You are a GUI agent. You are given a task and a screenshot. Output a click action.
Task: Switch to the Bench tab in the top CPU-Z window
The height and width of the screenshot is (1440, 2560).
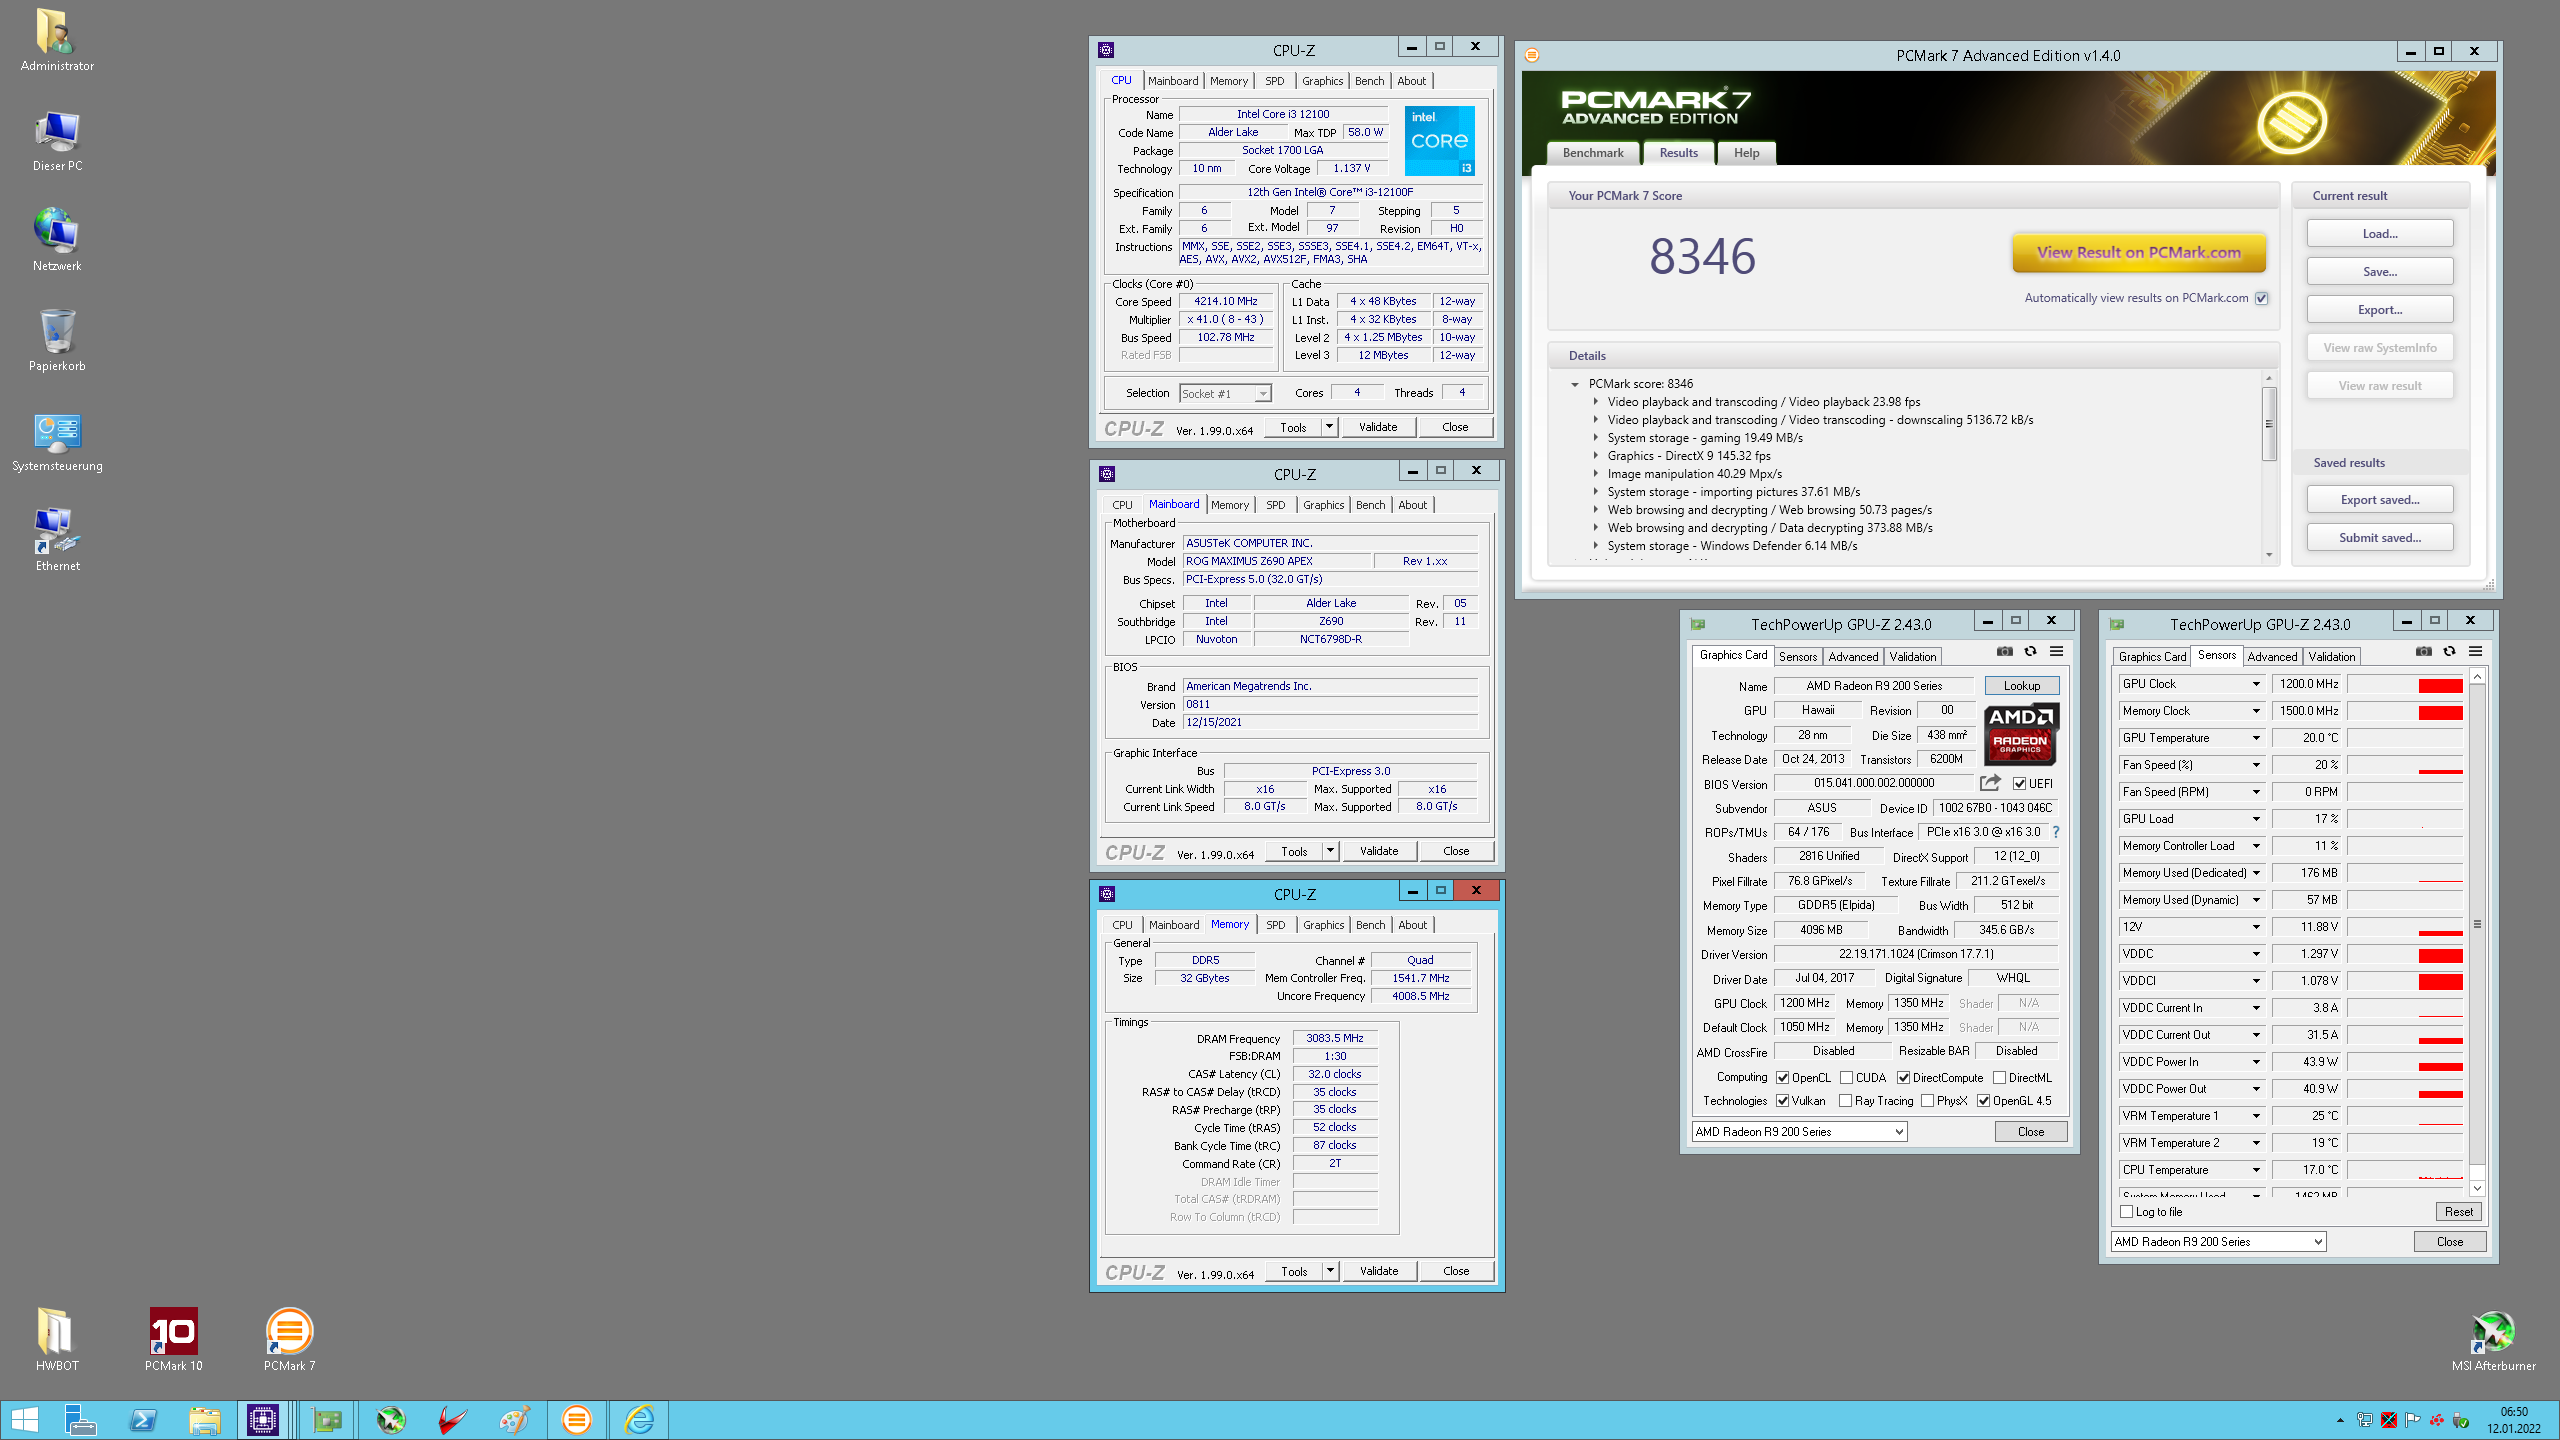[x=1369, y=81]
